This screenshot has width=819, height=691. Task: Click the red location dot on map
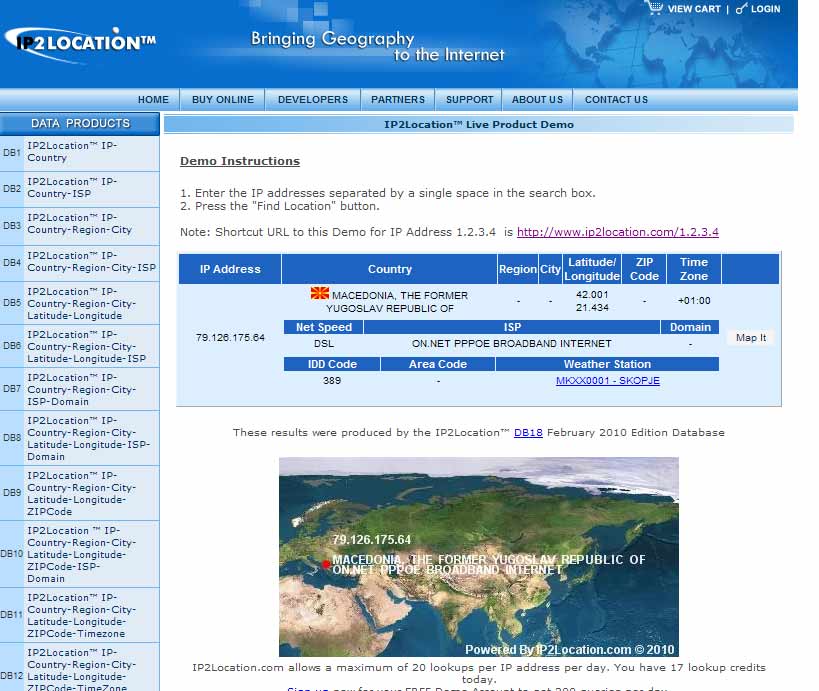(x=326, y=564)
